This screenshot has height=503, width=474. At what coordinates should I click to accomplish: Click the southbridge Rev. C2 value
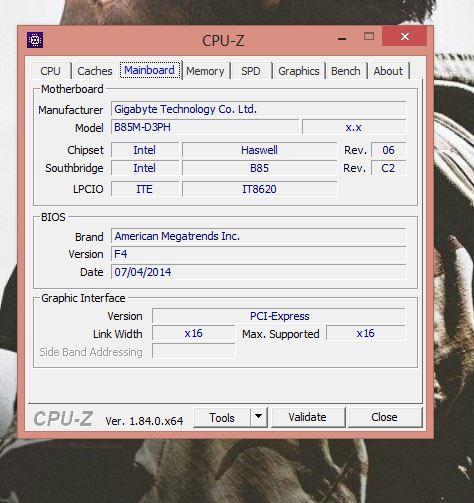[388, 168]
